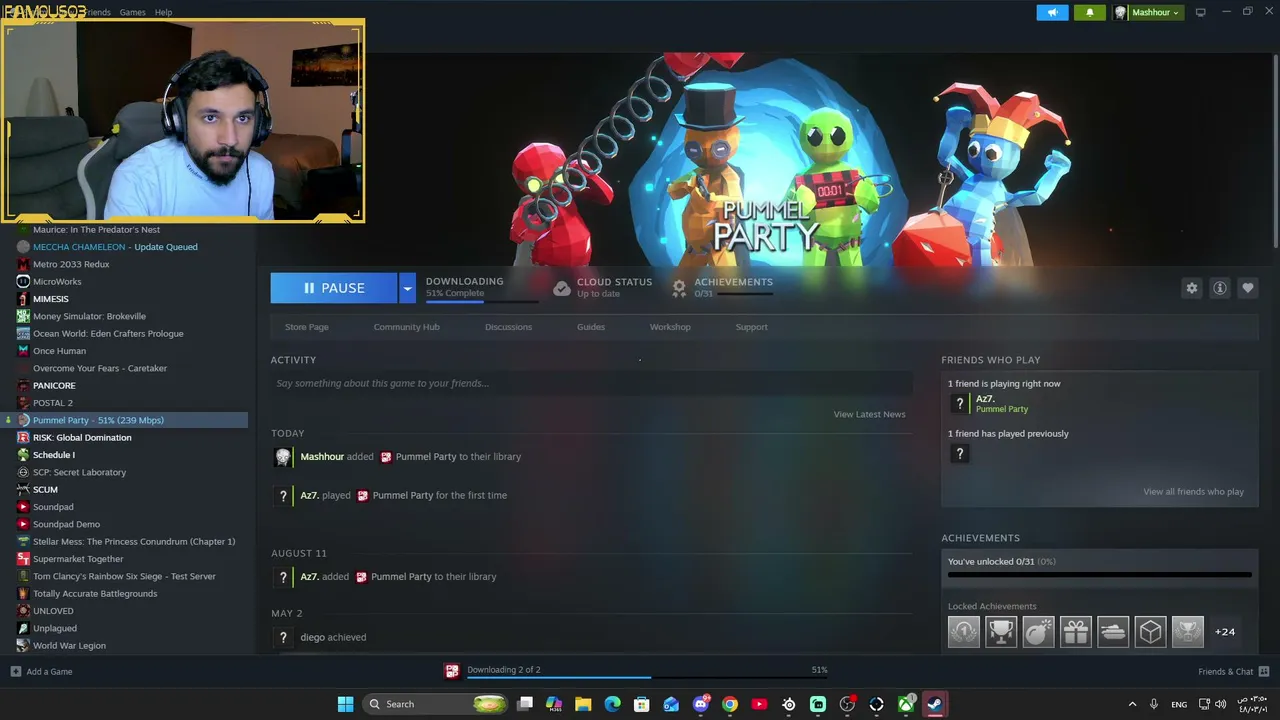Image resolution: width=1280 pixels, height=720 pixels.
Task: Show the +24 more locked achievements
Action: tap(1225, 632)
